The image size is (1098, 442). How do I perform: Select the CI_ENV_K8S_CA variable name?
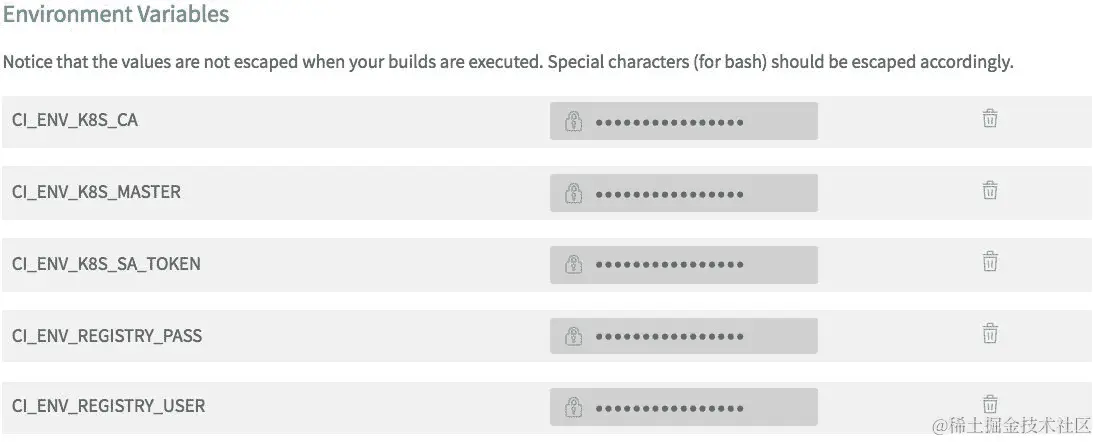(75, 121)
